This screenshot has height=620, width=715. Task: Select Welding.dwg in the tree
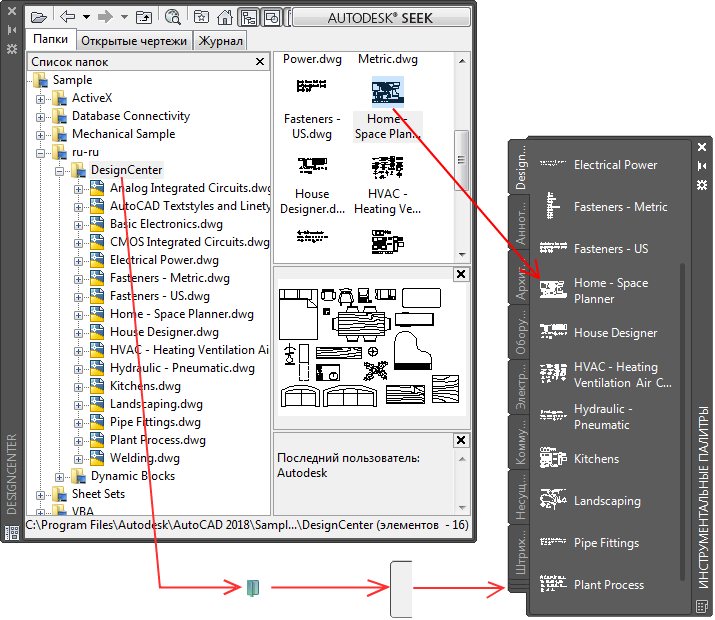coord(145,458)
